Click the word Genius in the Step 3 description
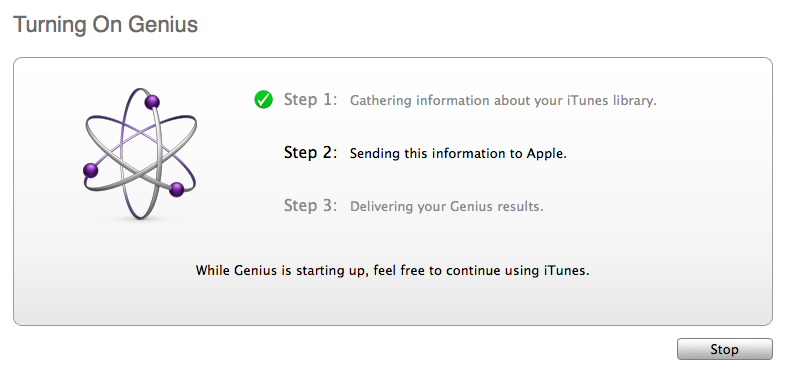 (x=437, y=207)
